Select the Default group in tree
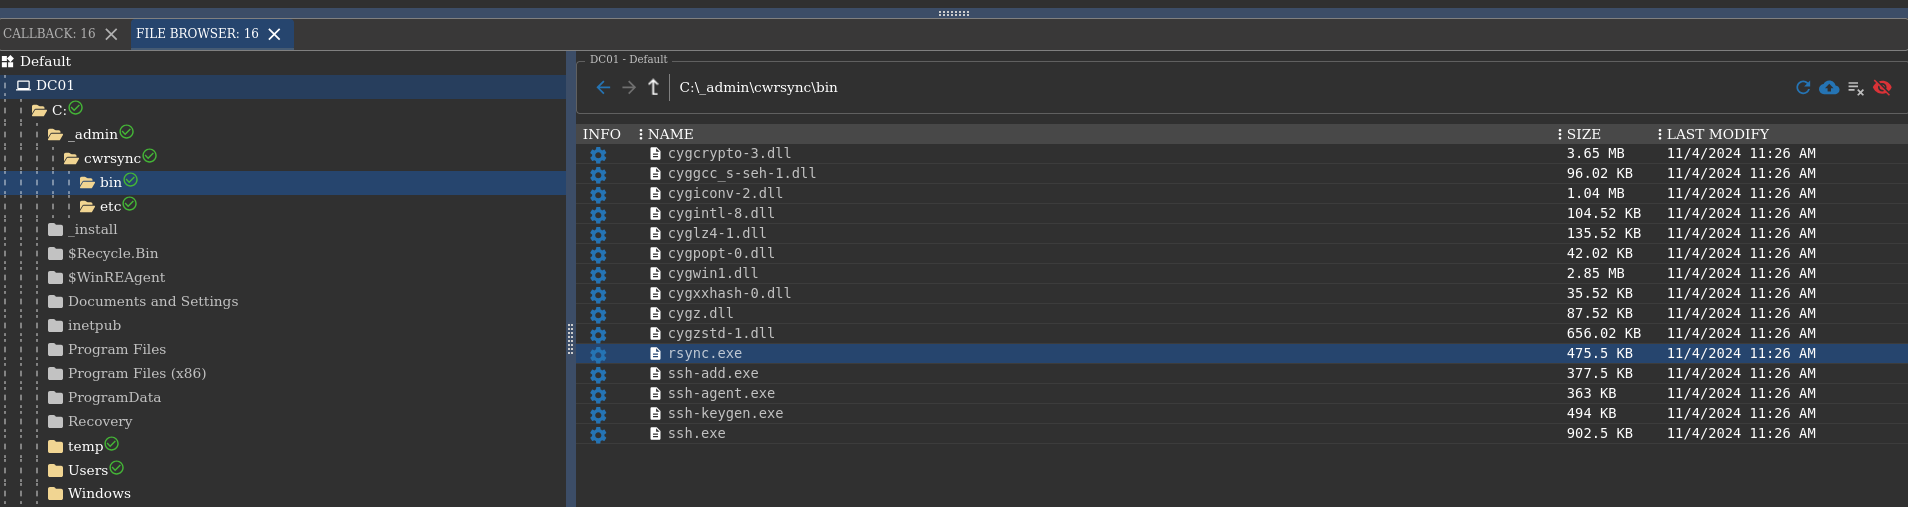Image resolution: width=1908 pixels, height=507 pixels. click(45, 62)
